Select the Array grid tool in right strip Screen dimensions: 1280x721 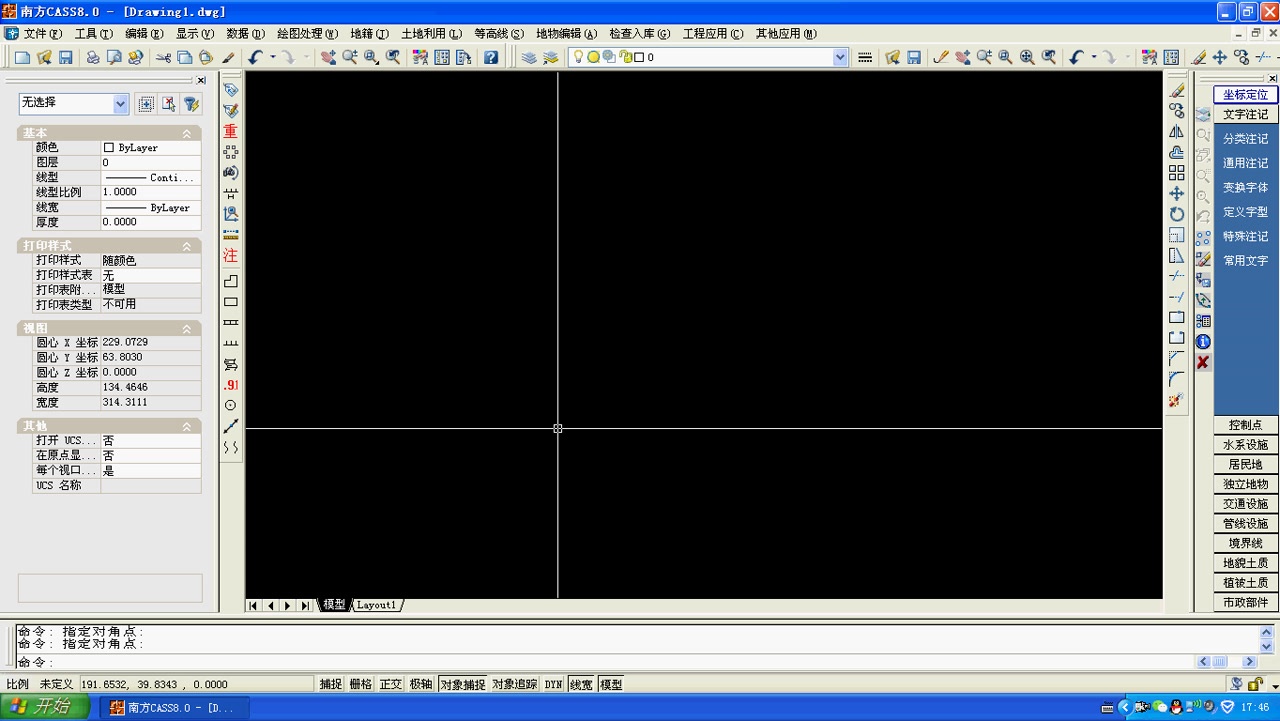tap(1177, 173)
